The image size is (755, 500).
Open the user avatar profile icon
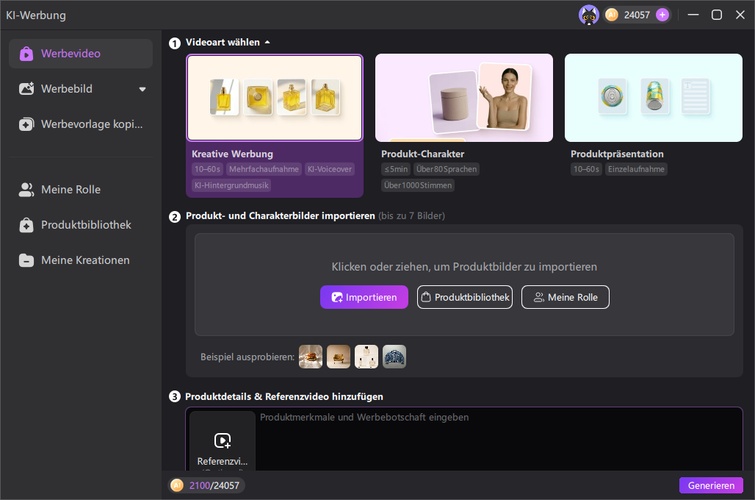pyautogui.click(x=588, y=15)
